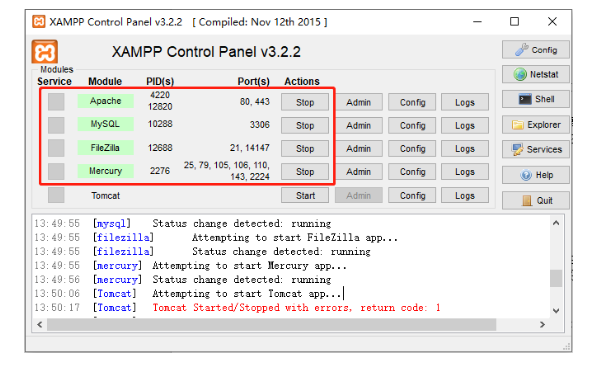View FileZilla Logs
This screenshot has height=366, width=590.
tap(465, 149)
